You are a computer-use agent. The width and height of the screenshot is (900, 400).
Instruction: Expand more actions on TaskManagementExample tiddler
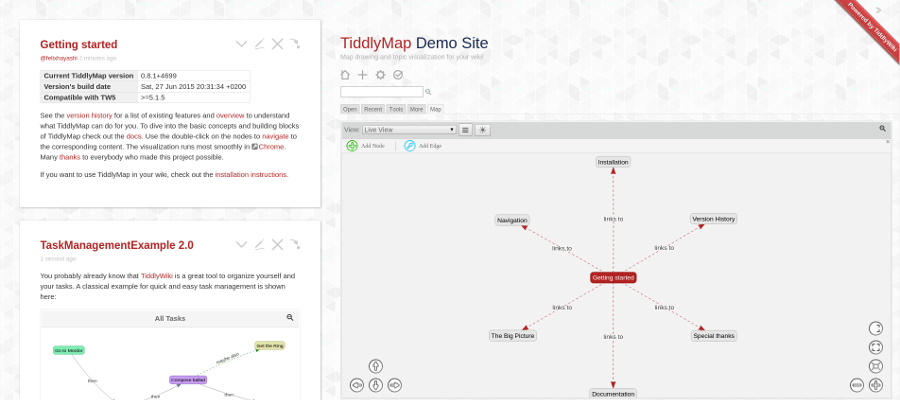click(x=242, y=245)
